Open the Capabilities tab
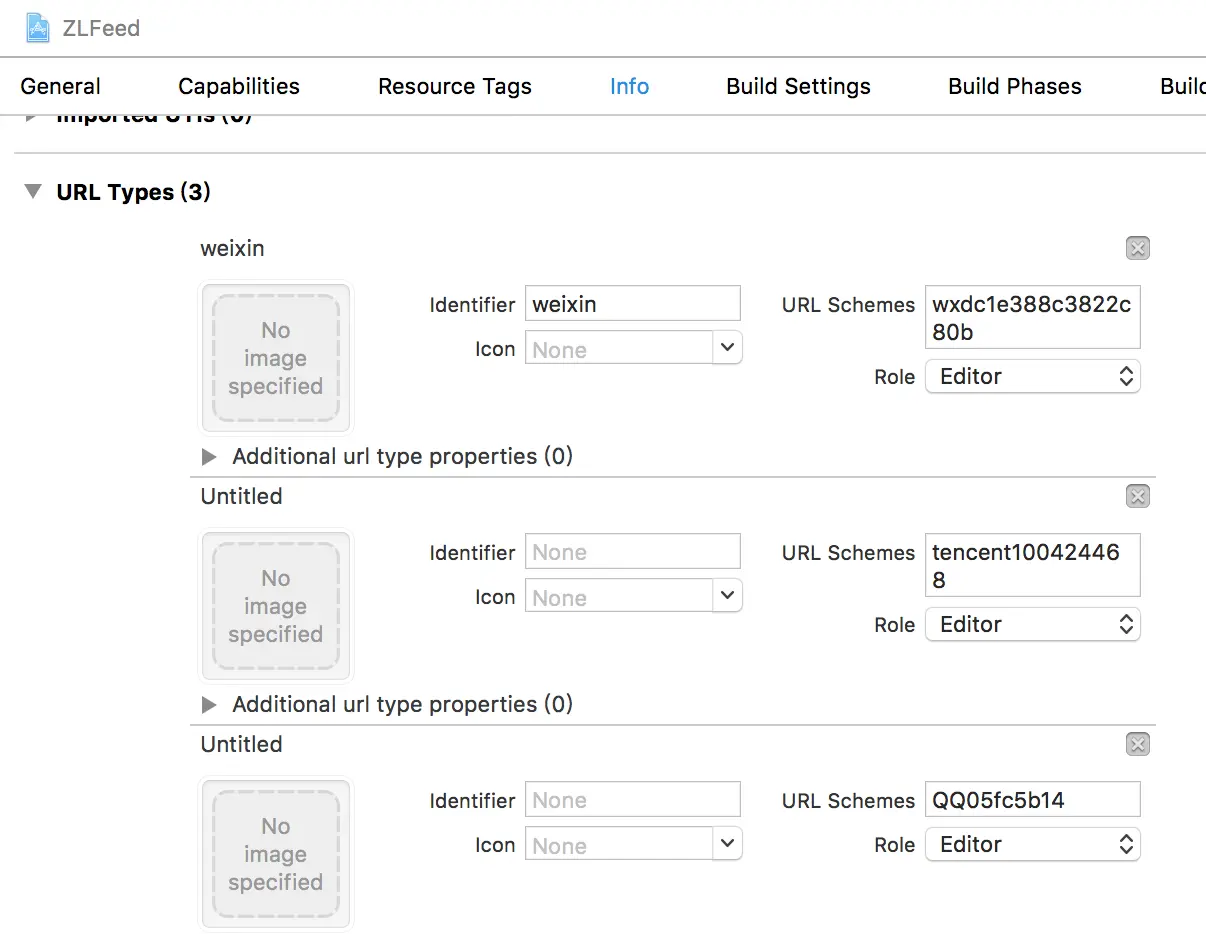 239,86
